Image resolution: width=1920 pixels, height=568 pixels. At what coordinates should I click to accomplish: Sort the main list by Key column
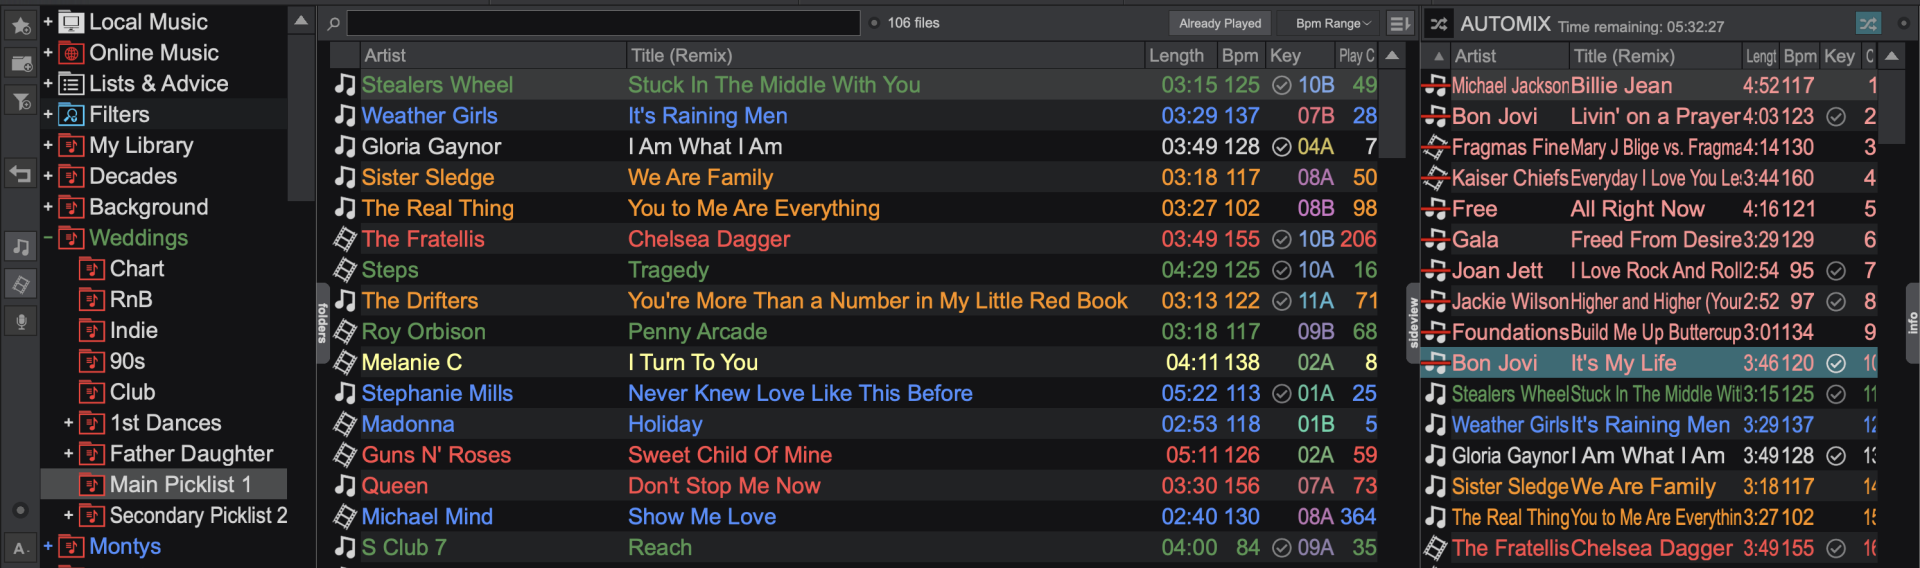(1299, 56)
